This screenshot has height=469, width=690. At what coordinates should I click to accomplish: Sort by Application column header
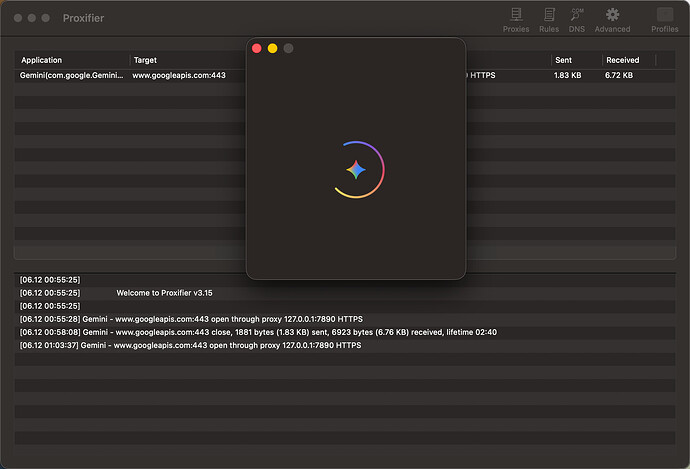(x=42, y=60)
